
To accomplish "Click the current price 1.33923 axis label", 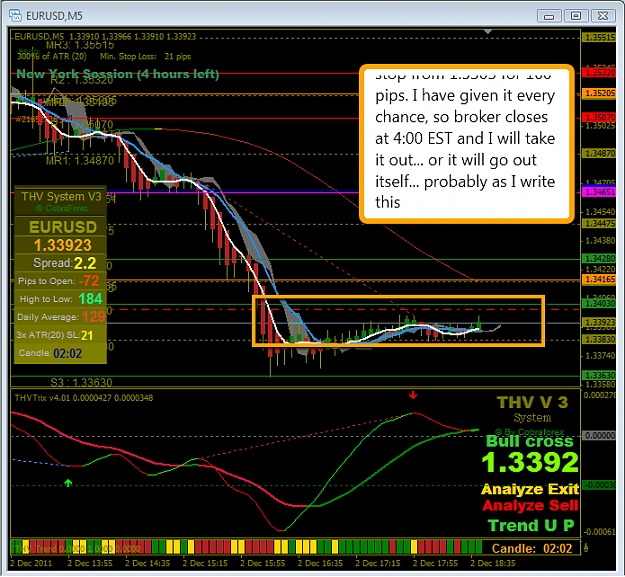I will click(599, 322).
